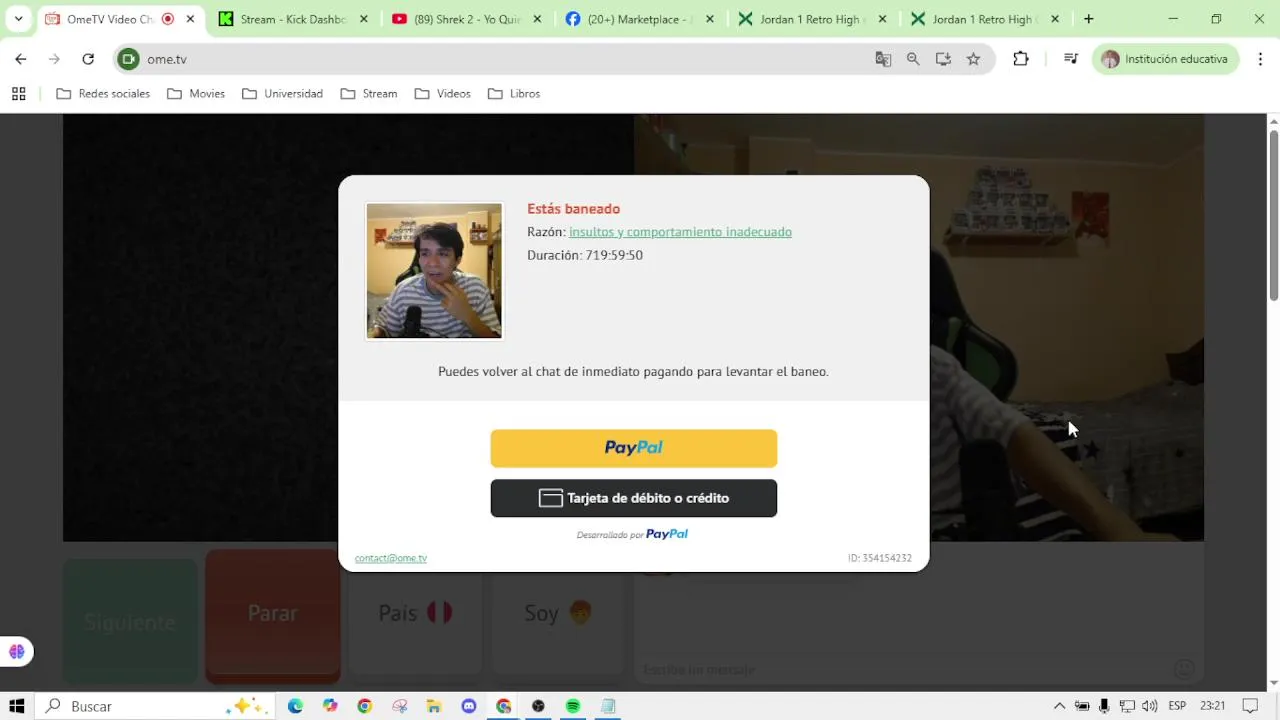Click the contact@ome.tv email link
Screen dimensions: 1280x720
coord(391,558)
